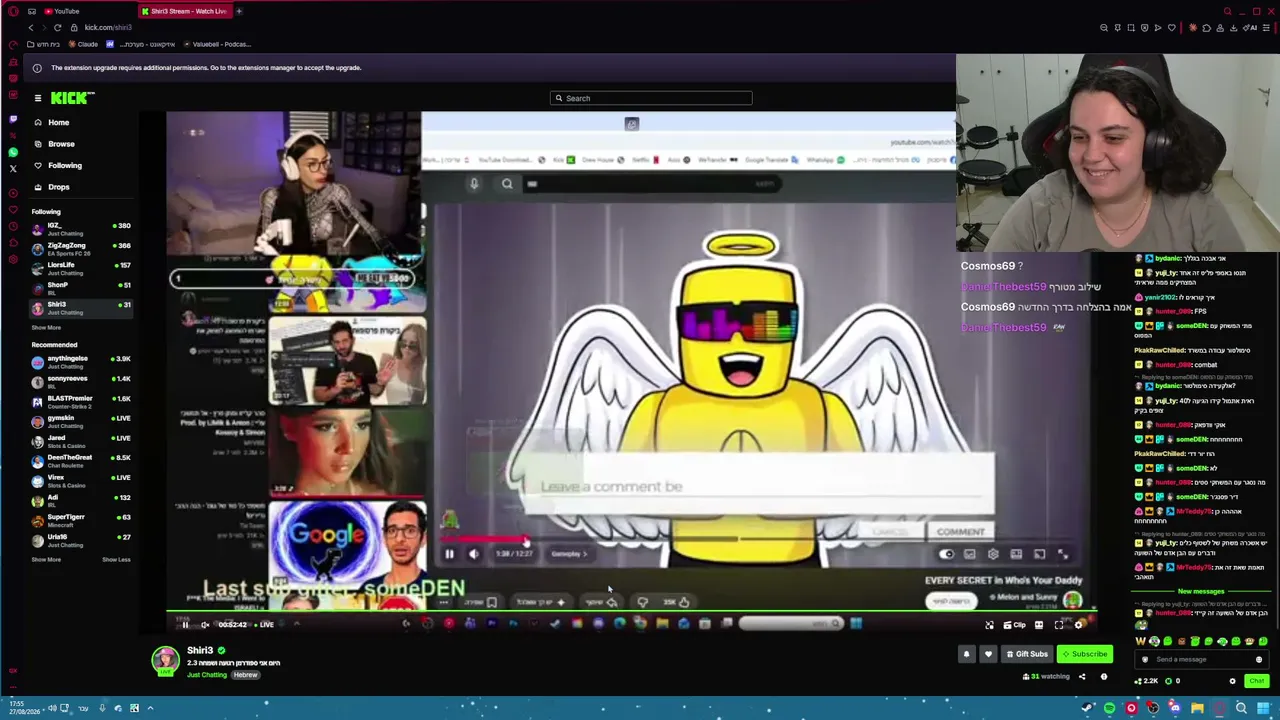Screen dimensions: 1280x720
Task: Open File Explorer from the taskbar
Action: pyautogui.click(x=1197, y=709)
